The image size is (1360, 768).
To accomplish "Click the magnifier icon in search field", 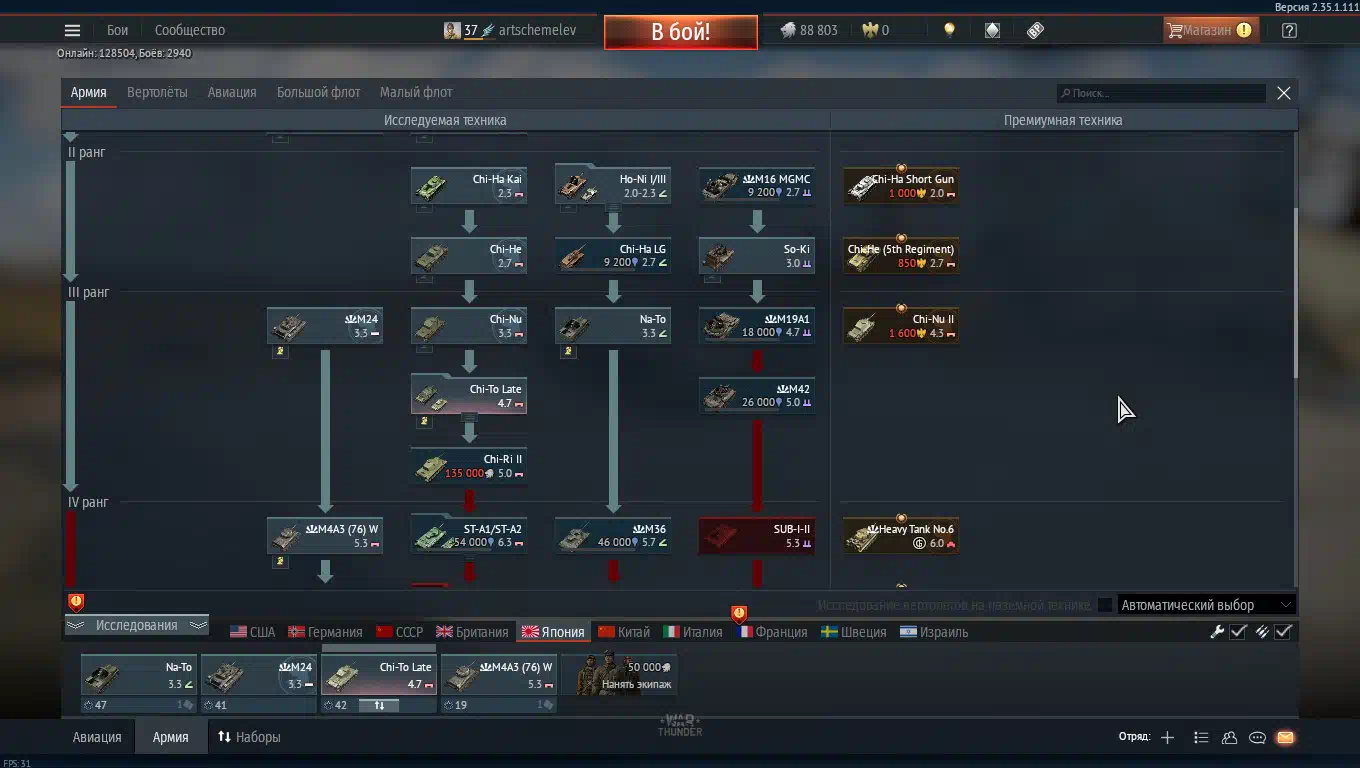I will 1066,93.
